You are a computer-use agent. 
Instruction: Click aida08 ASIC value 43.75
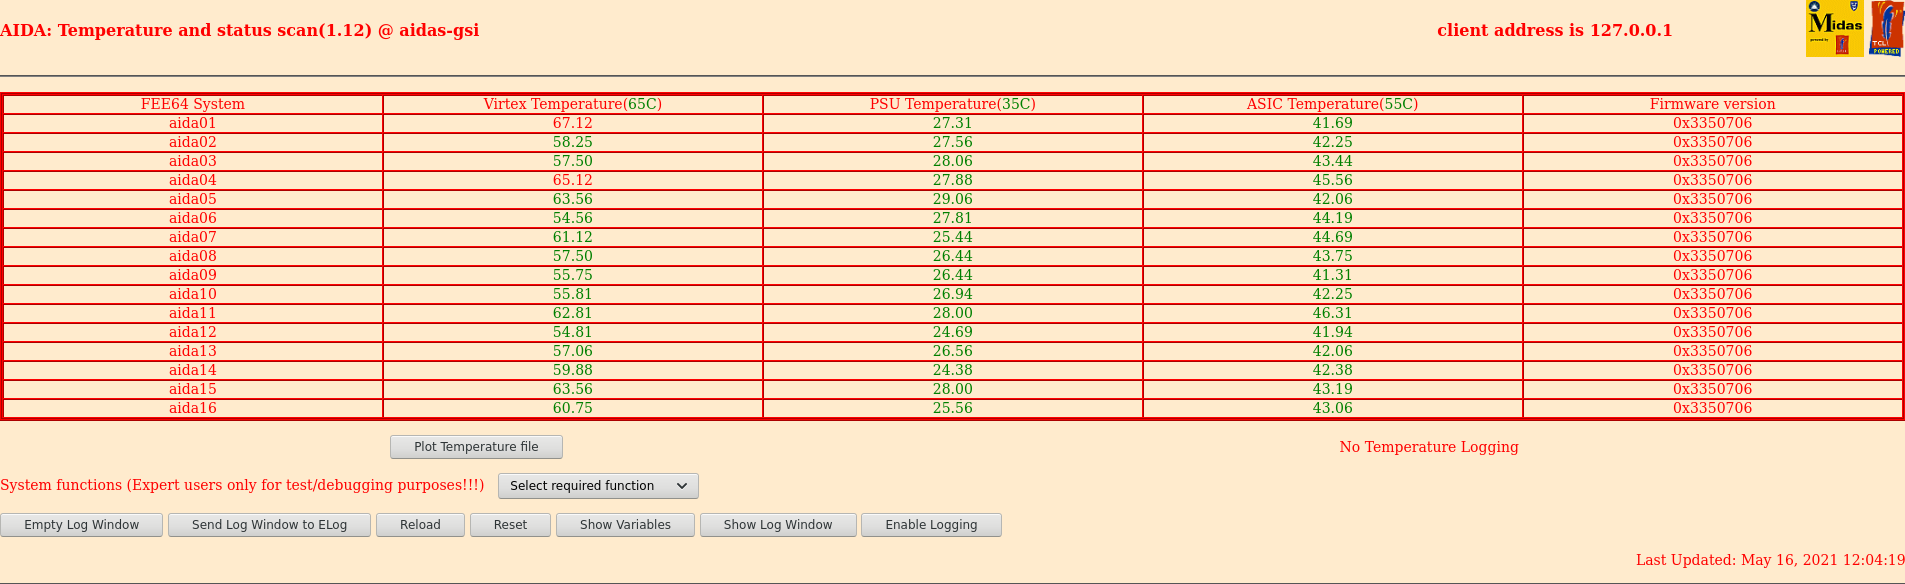point(1333,256)
